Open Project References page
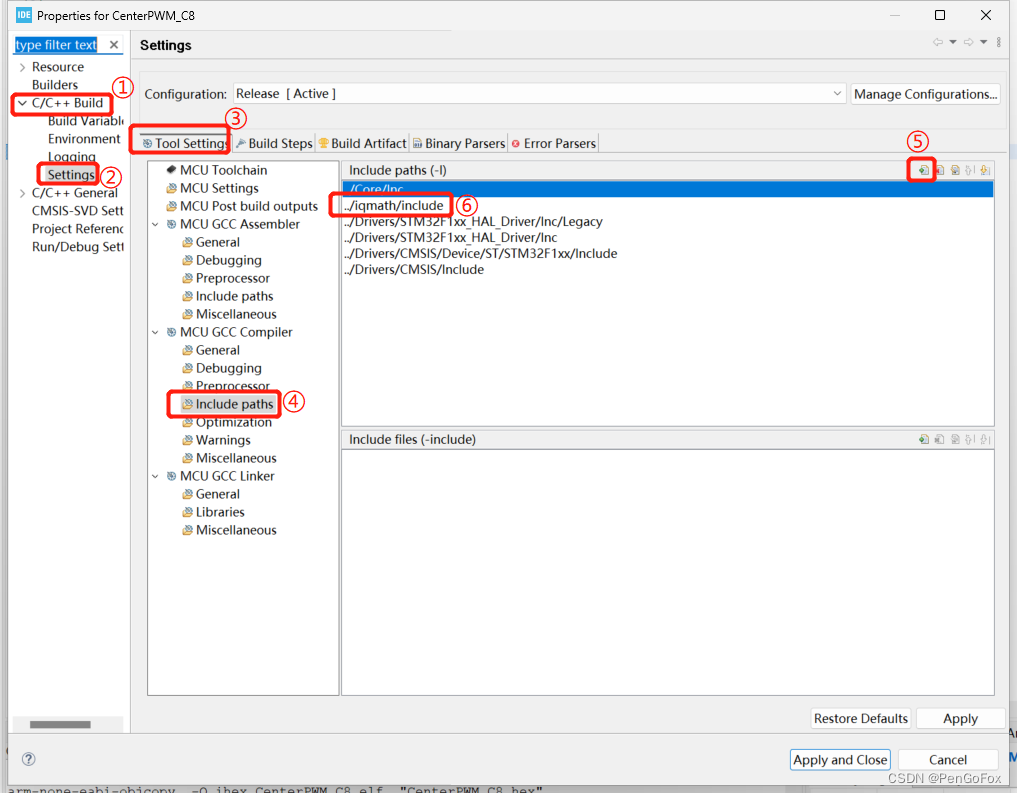This screenshot has height=793, width=1017. click(77, 229)
